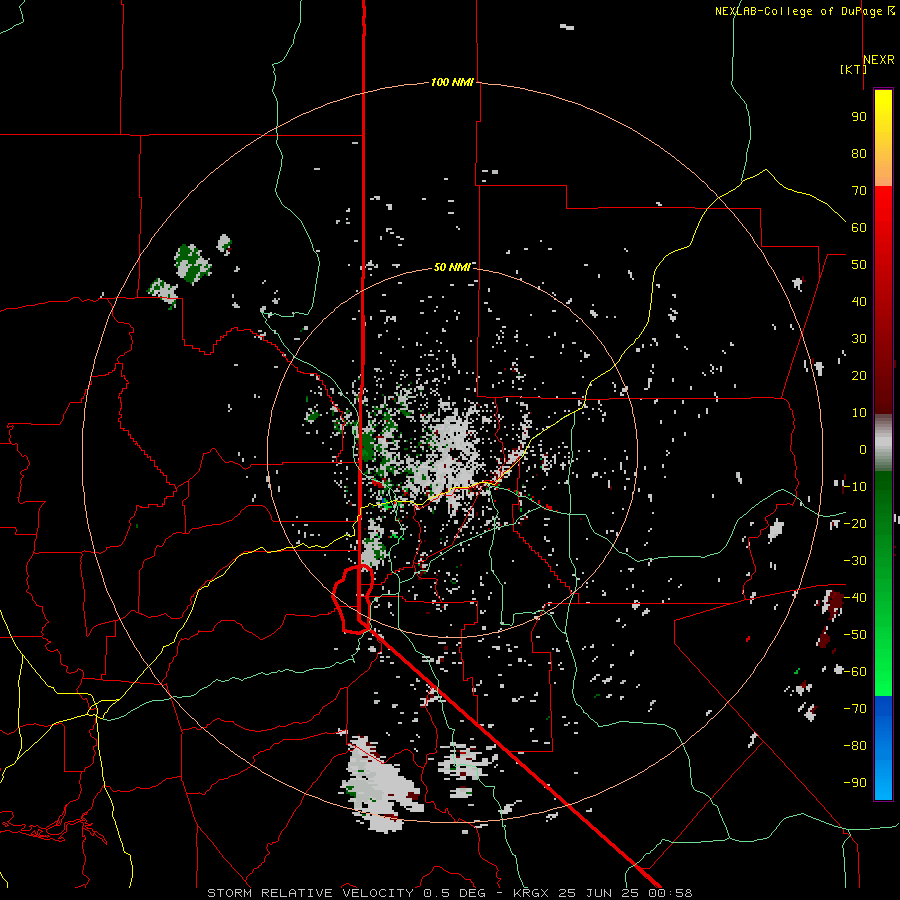Click the 20 value on velocity scale

859,376
